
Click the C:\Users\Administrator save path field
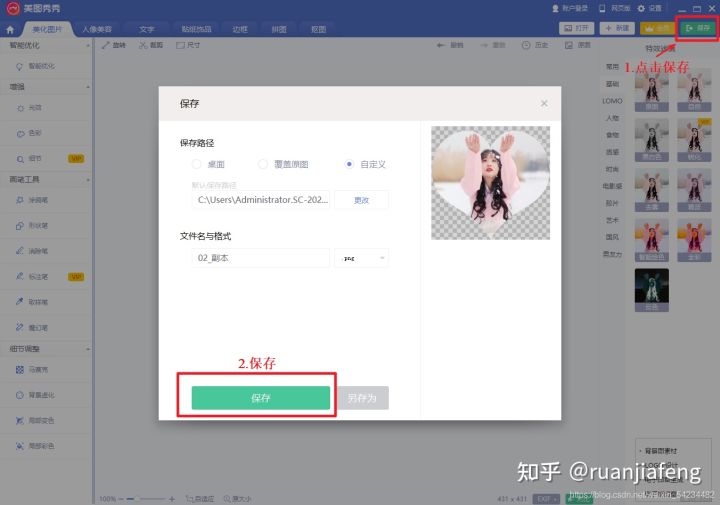click(x=261, y=200)
